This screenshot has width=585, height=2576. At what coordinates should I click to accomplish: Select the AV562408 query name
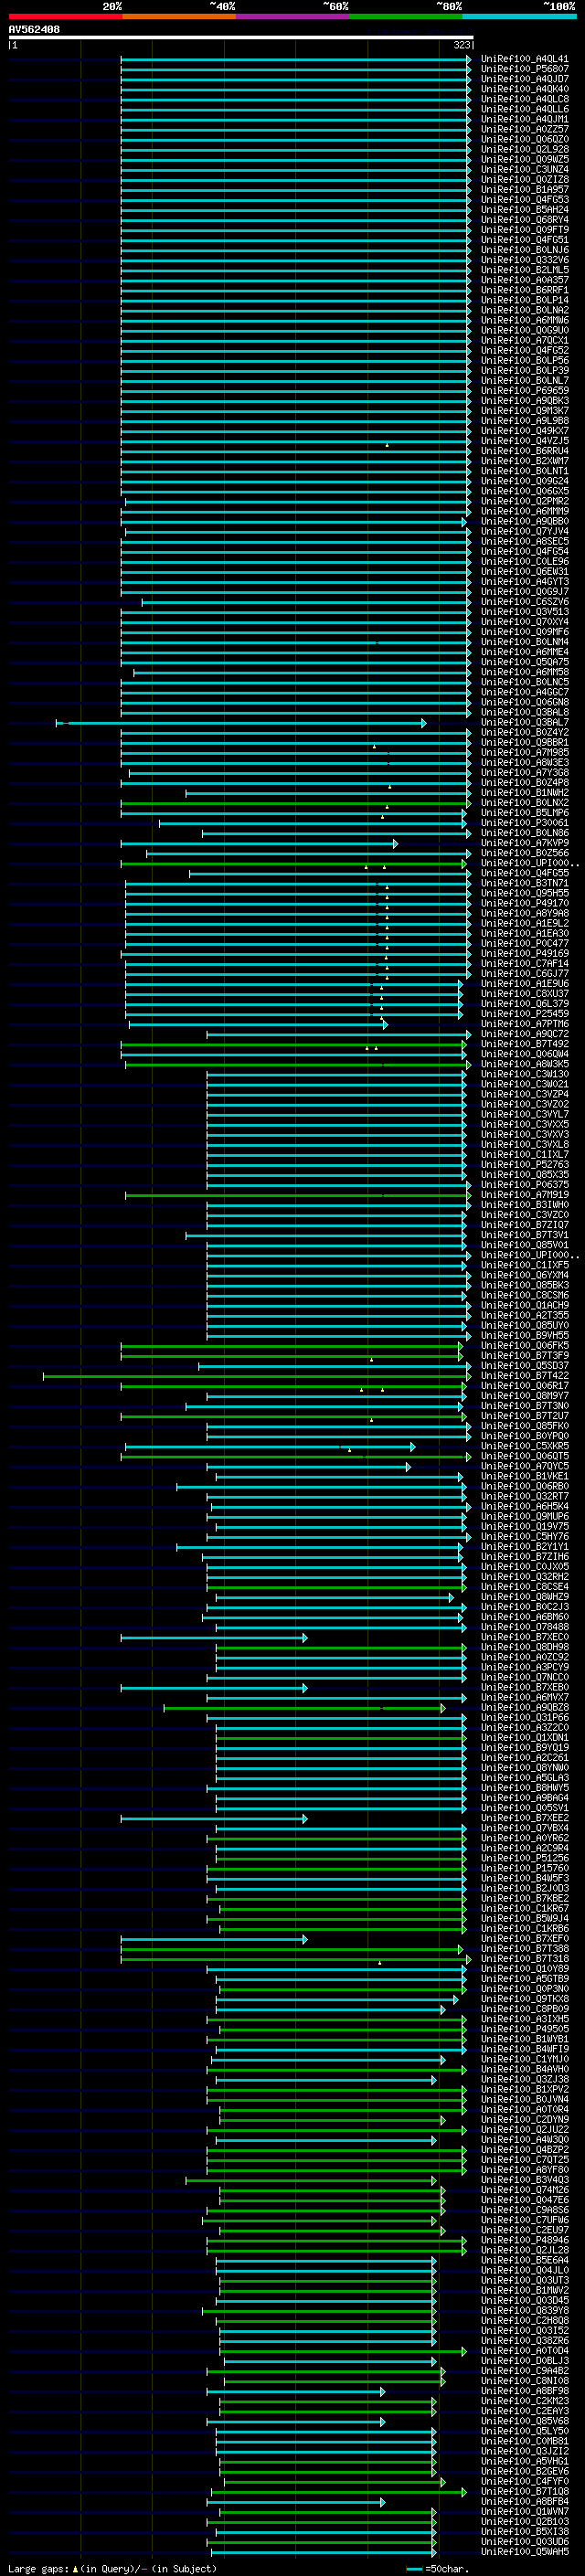coord(34,30)
